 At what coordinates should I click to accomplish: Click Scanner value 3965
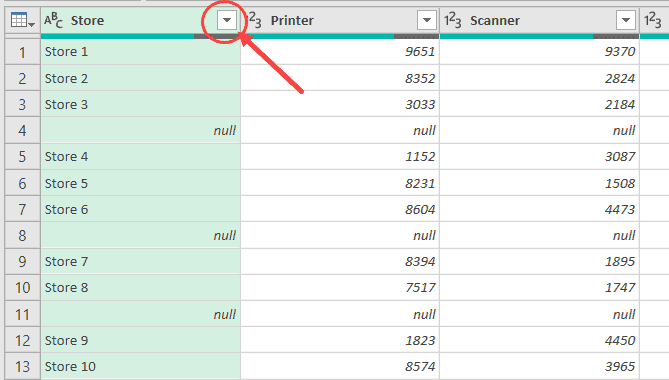(x=540, y=366)
